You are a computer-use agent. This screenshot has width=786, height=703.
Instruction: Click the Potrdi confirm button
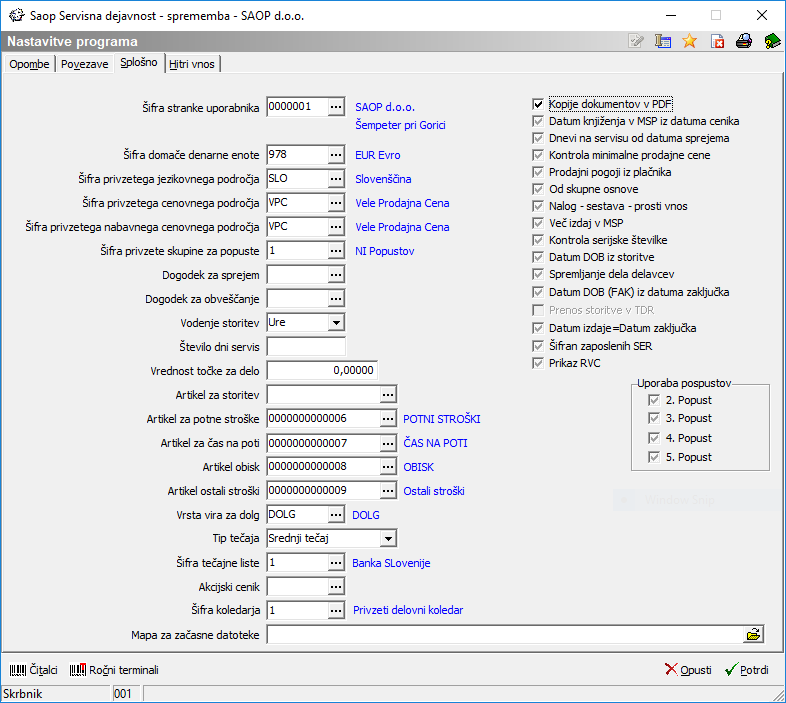(747, 670)
